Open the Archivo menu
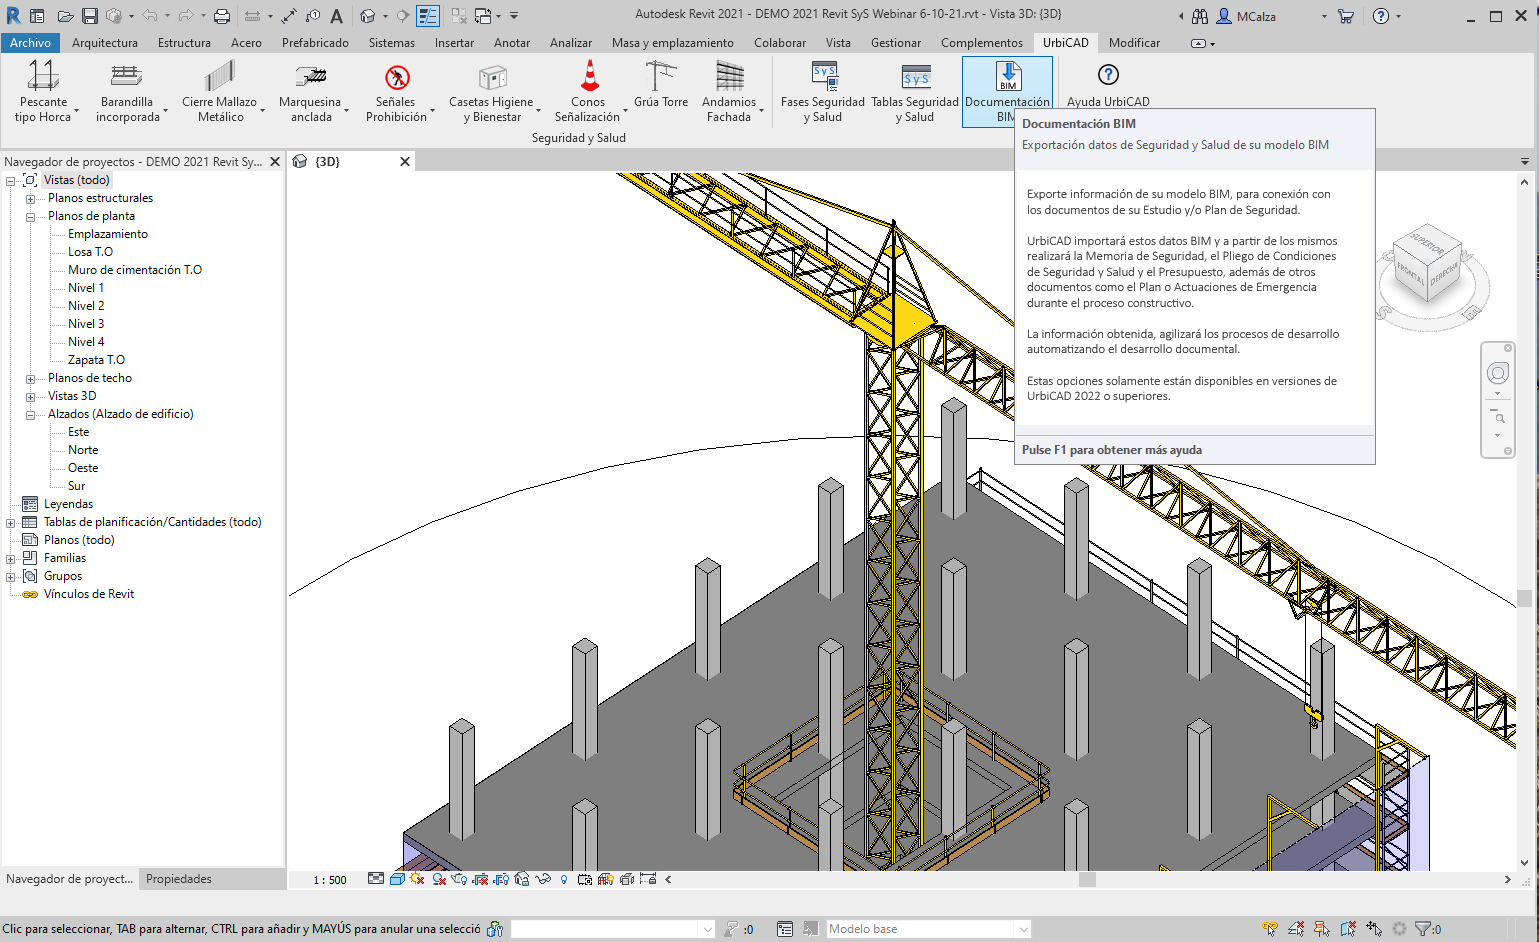 [x=30, y=43]
